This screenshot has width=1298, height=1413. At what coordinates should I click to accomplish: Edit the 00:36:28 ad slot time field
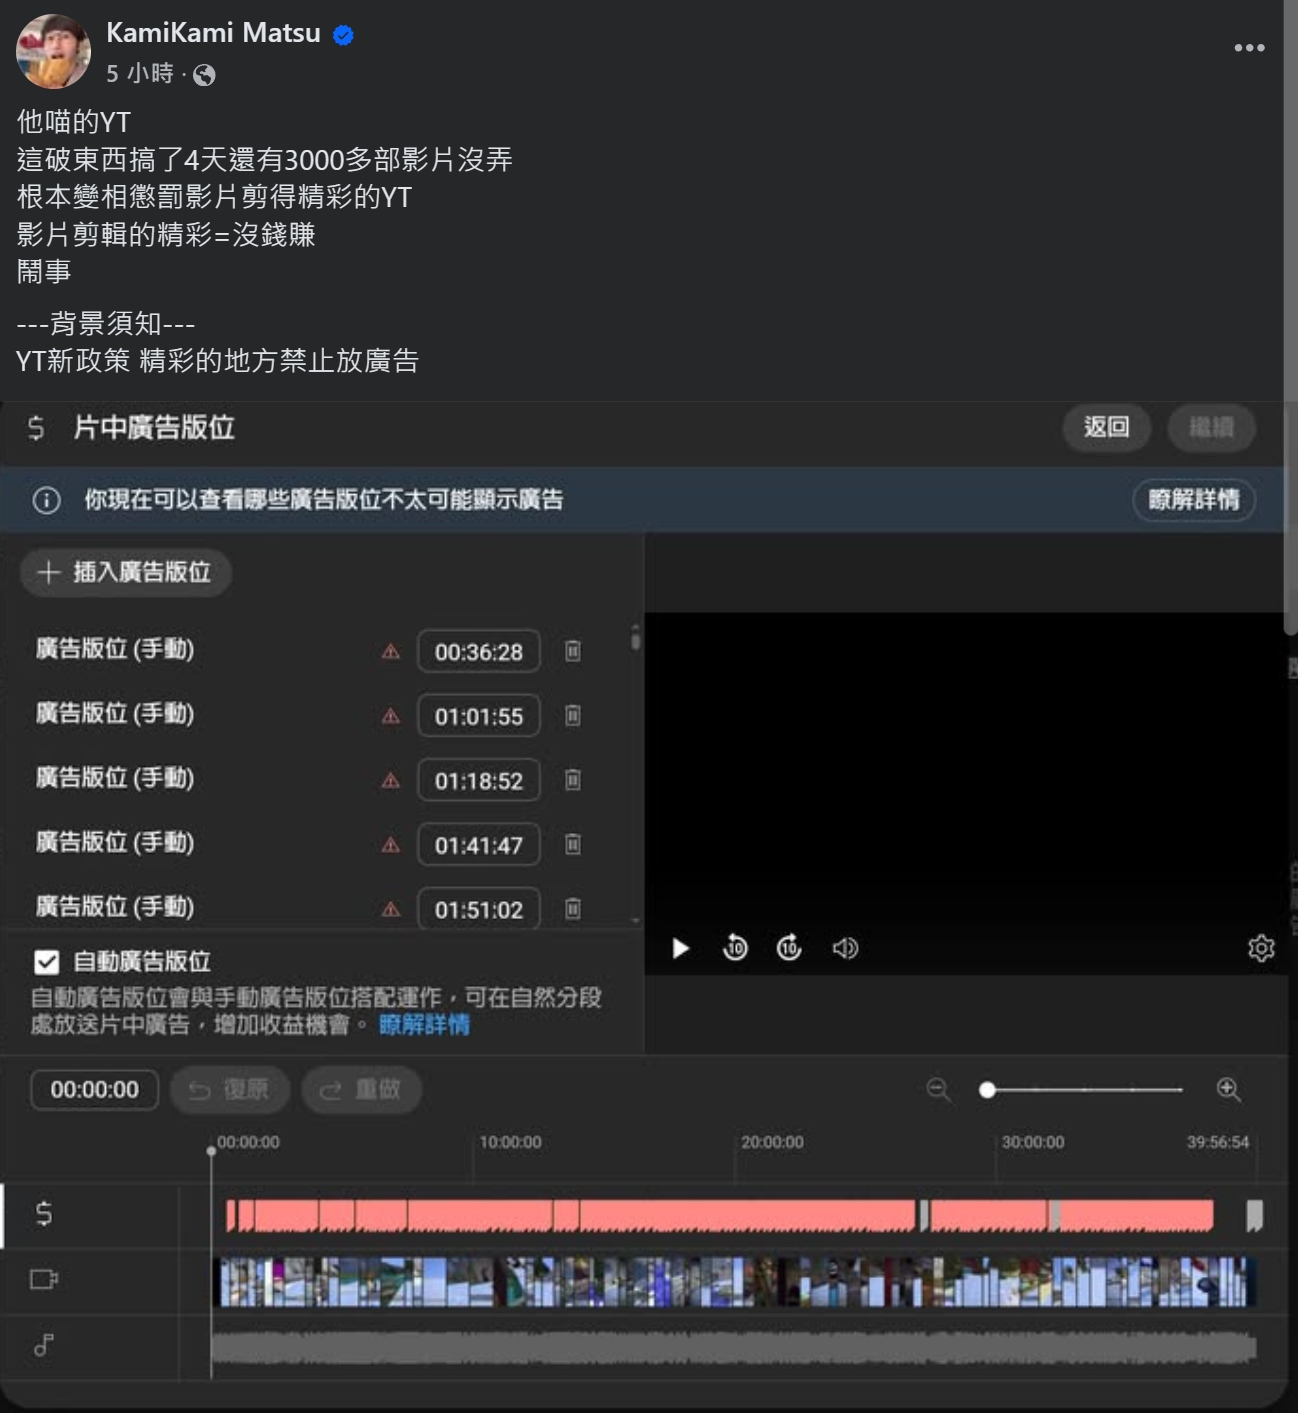click(x=479, y=652)
